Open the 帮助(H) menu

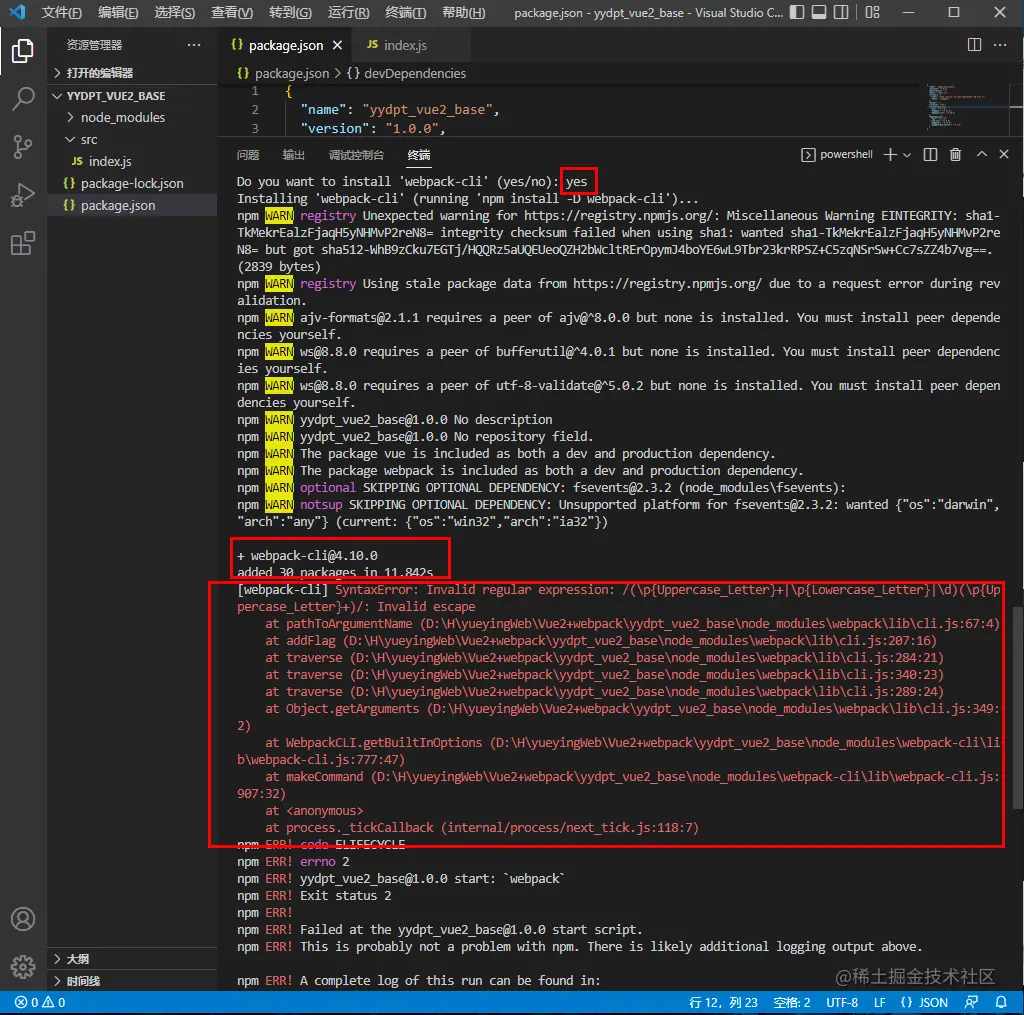tap(464, 12)
